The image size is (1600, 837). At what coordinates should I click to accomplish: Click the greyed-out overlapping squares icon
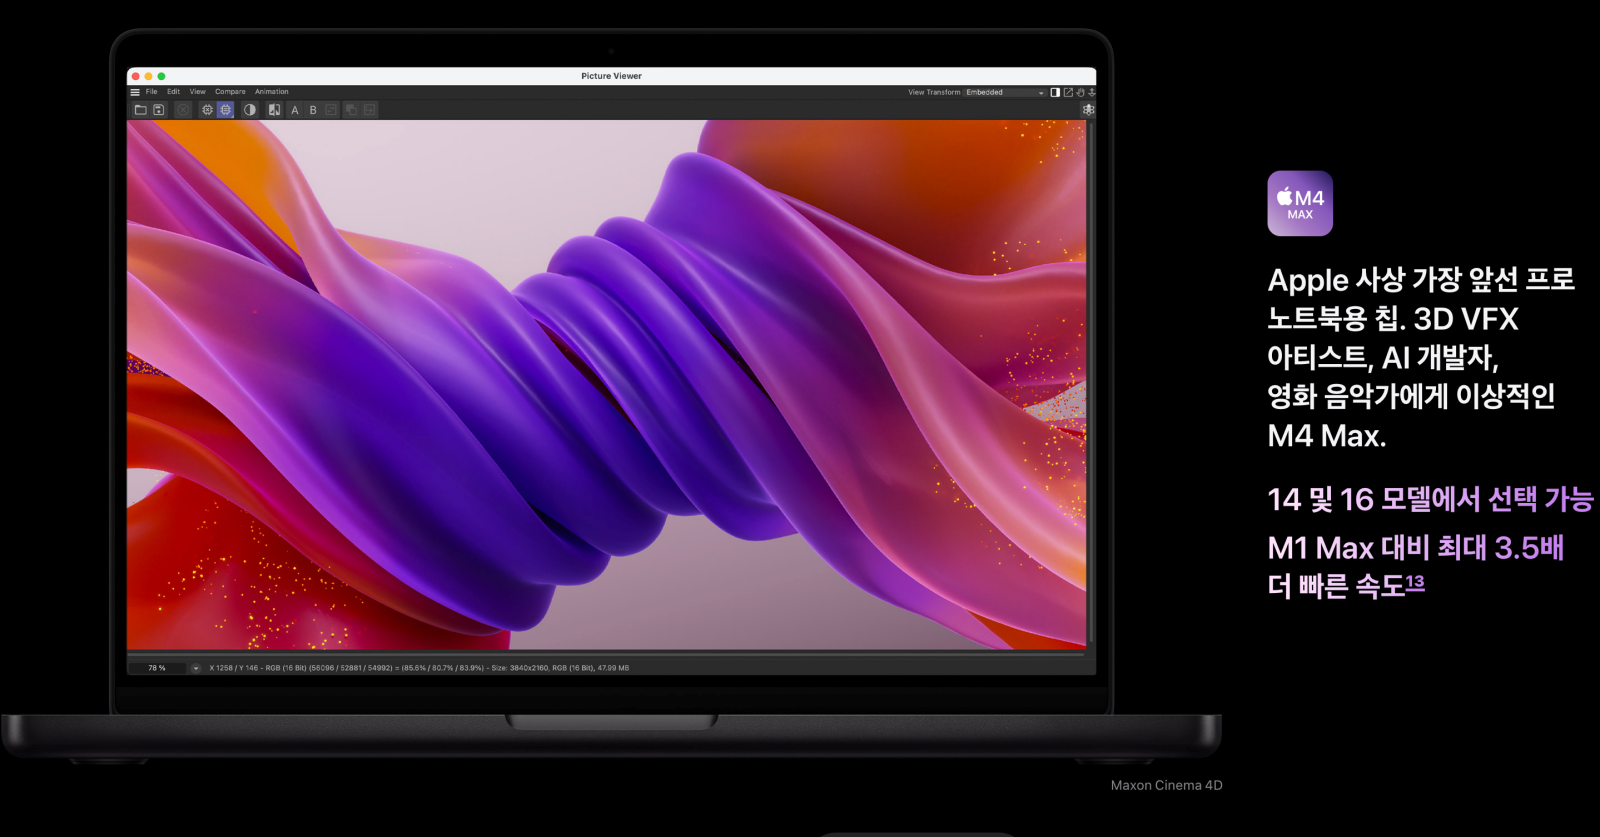(x=351, y=110)
